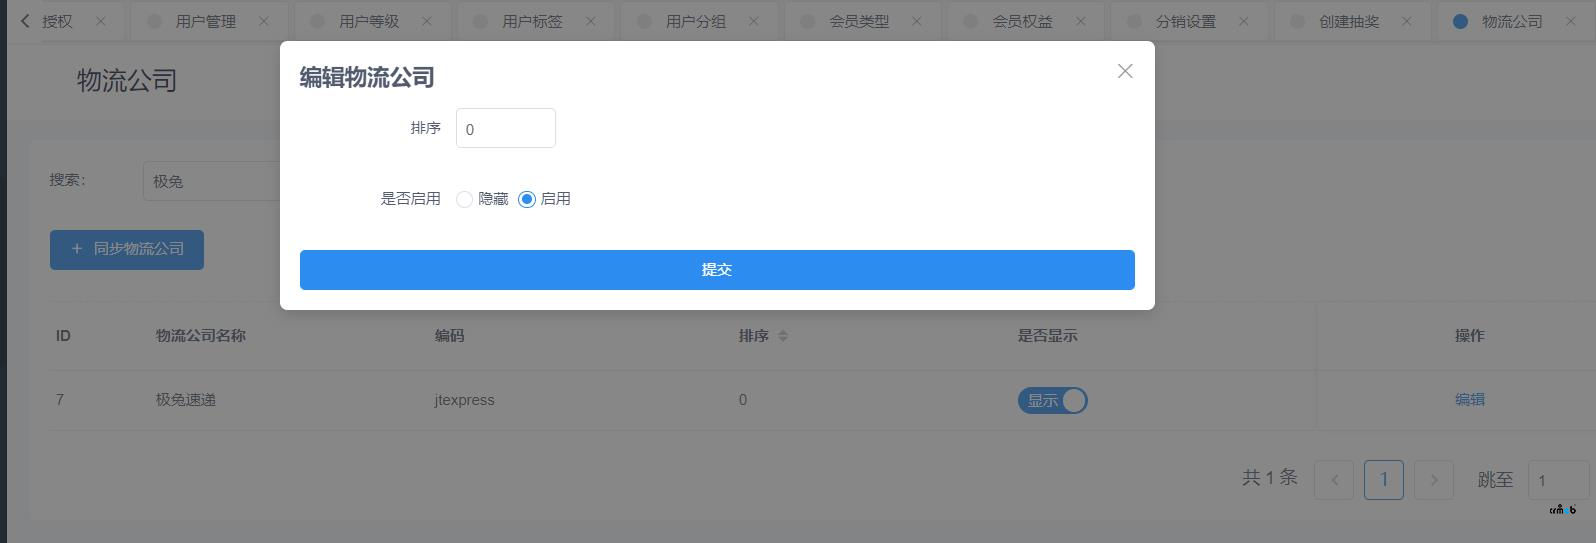Viewport: 1596px width, 543px height.
Task: Close the 用户分组 tab
Action: (753, 21)
